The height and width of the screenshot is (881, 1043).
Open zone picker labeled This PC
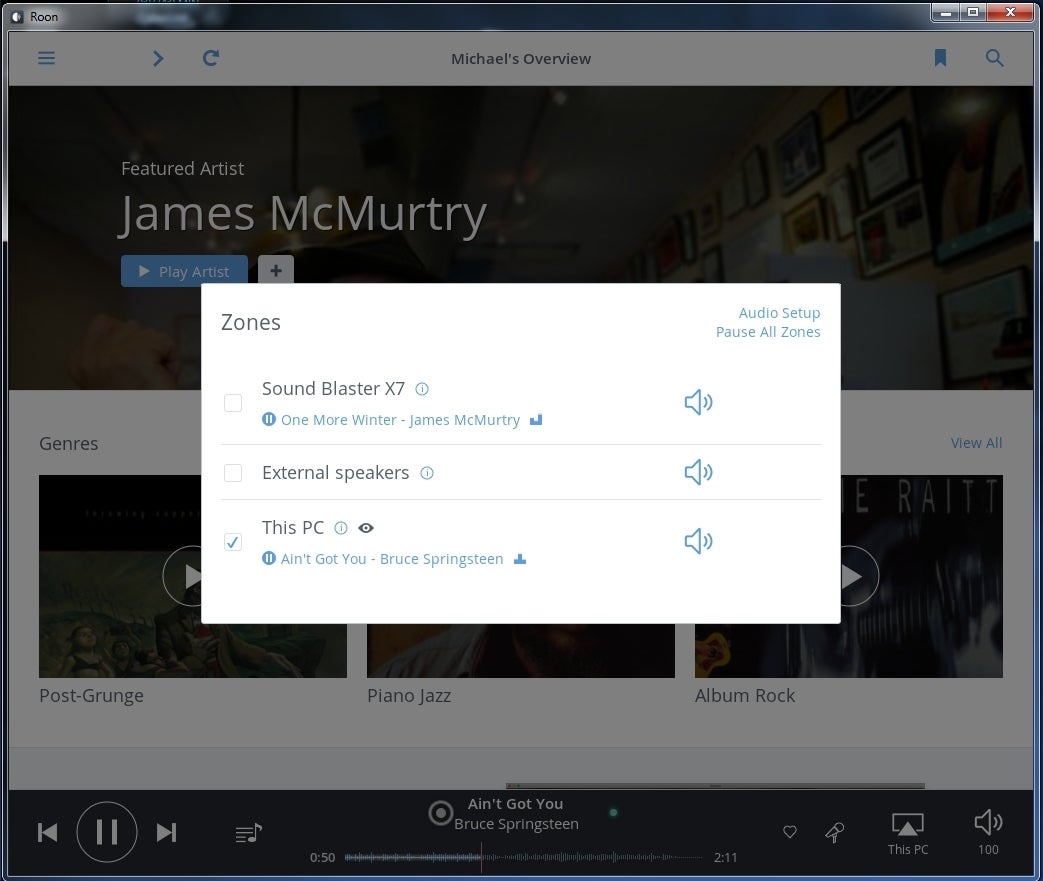click(x=907, y=834)
